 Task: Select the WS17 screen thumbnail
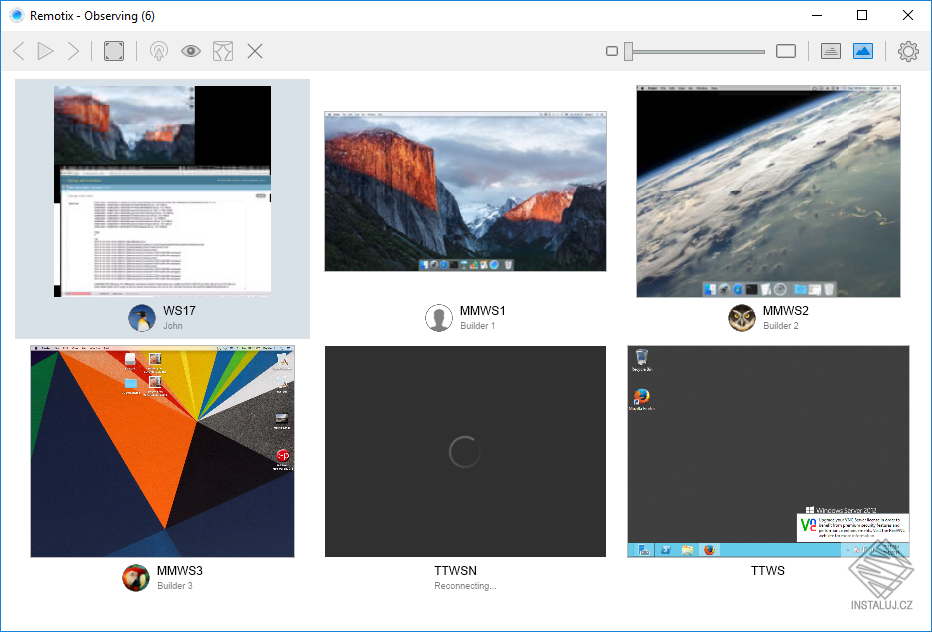pos(162,191)
